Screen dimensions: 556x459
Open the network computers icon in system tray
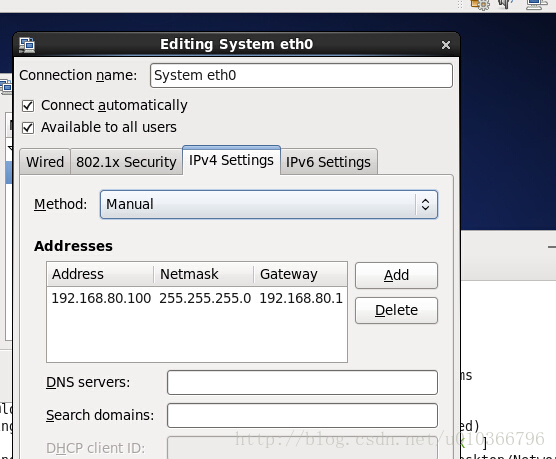click(x=537, y=4)
